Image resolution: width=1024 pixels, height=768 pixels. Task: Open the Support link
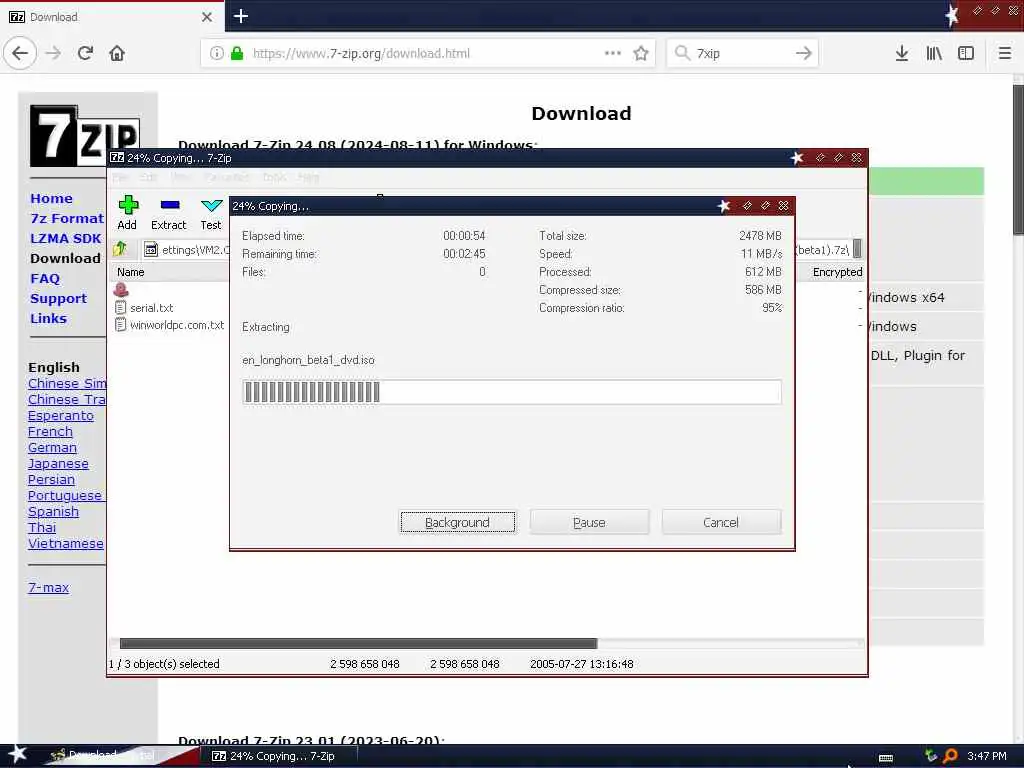(x=58, y=298)
